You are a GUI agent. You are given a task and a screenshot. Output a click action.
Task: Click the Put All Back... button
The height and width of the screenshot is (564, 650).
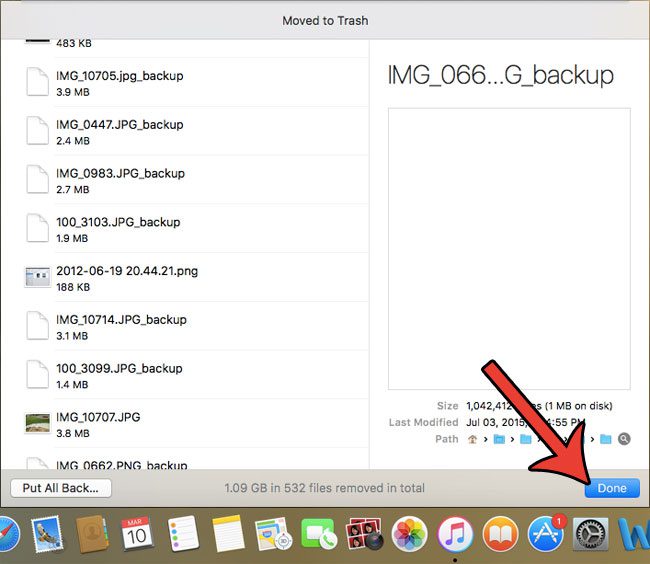pyautogui.click(x=61, y=488)
